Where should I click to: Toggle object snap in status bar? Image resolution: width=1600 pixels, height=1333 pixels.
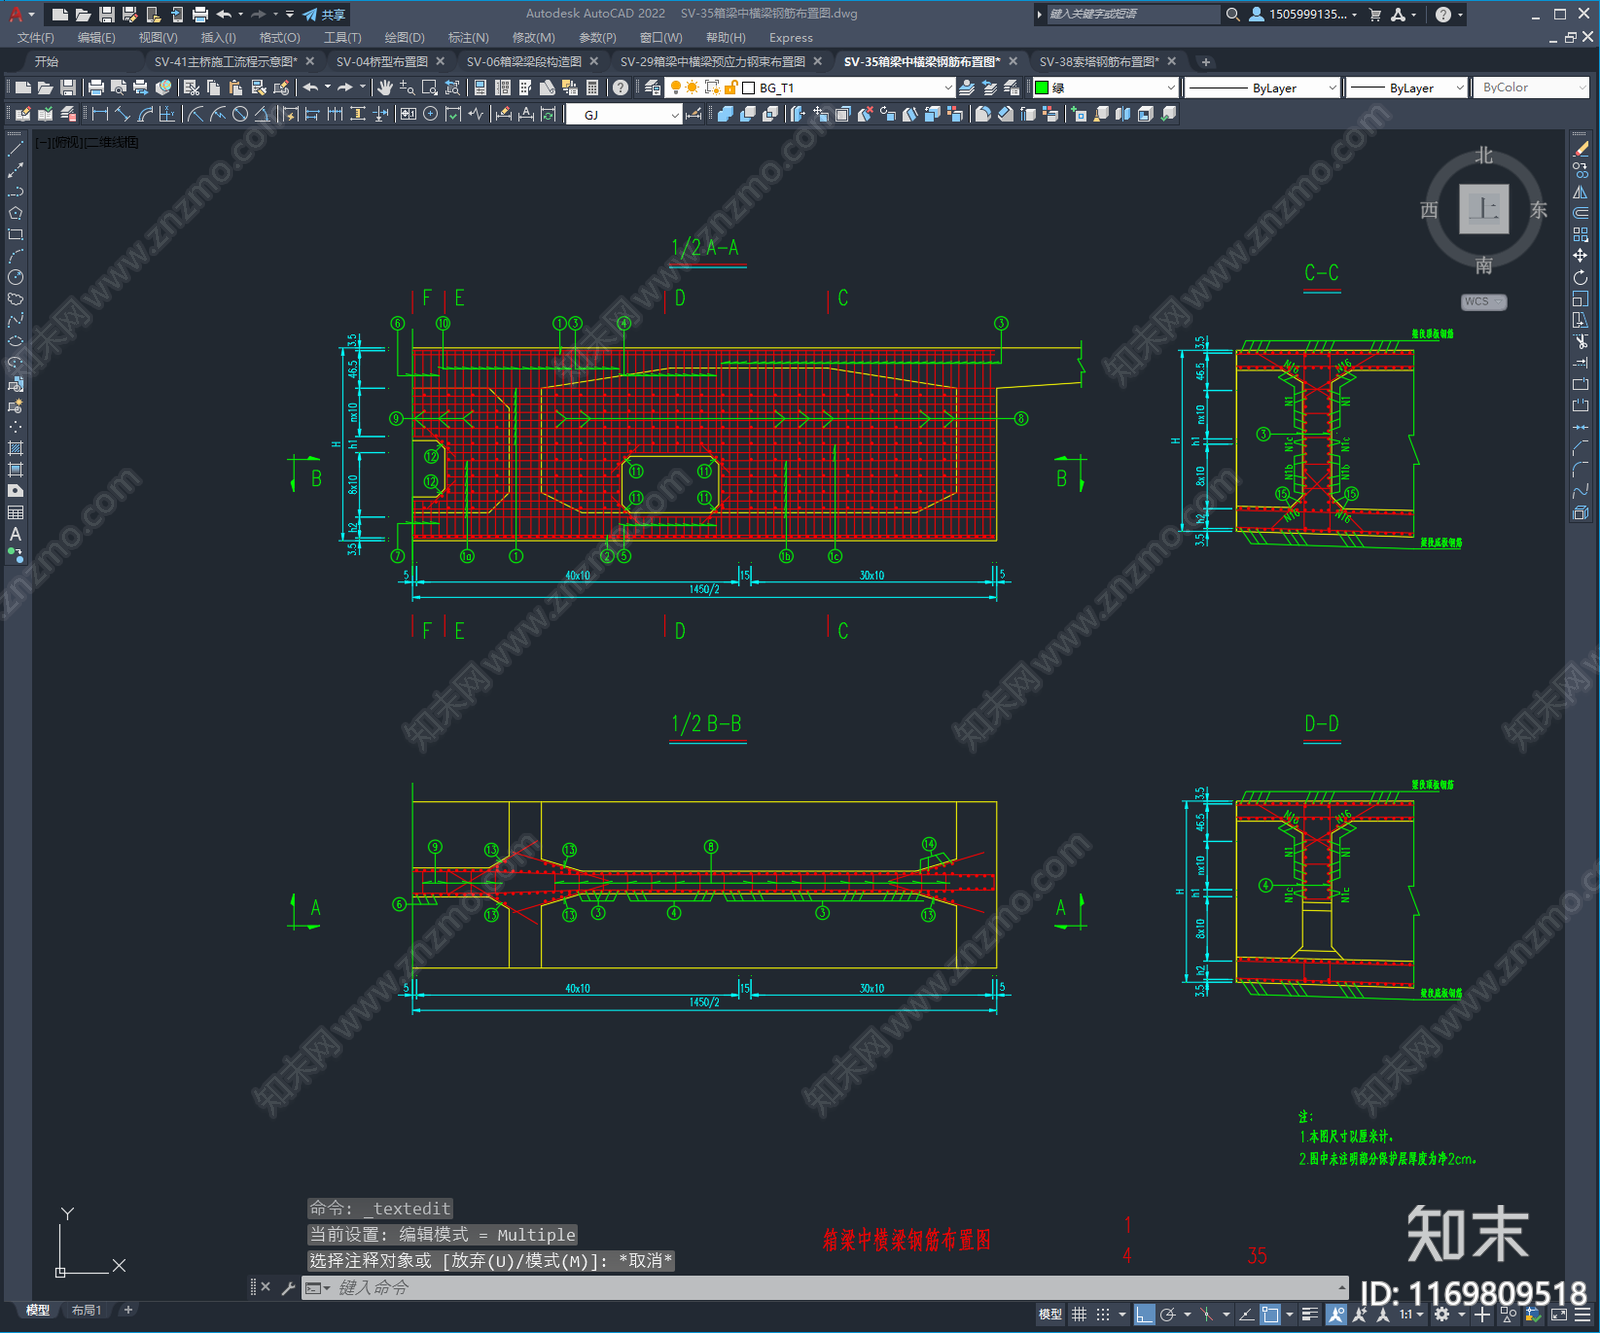(1270, 1314)
